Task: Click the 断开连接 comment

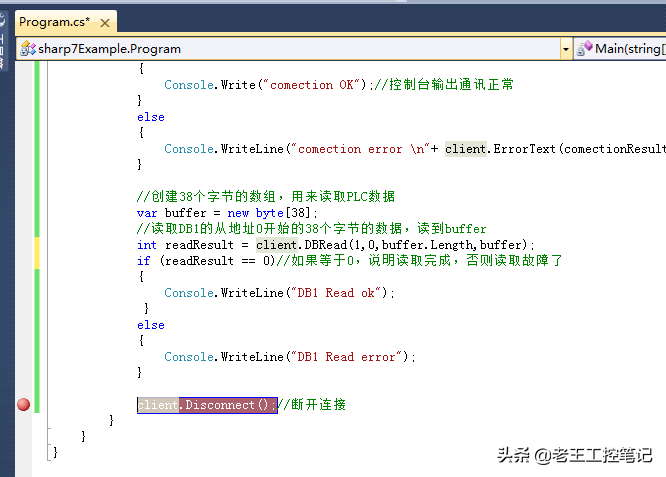Action: 313,405
